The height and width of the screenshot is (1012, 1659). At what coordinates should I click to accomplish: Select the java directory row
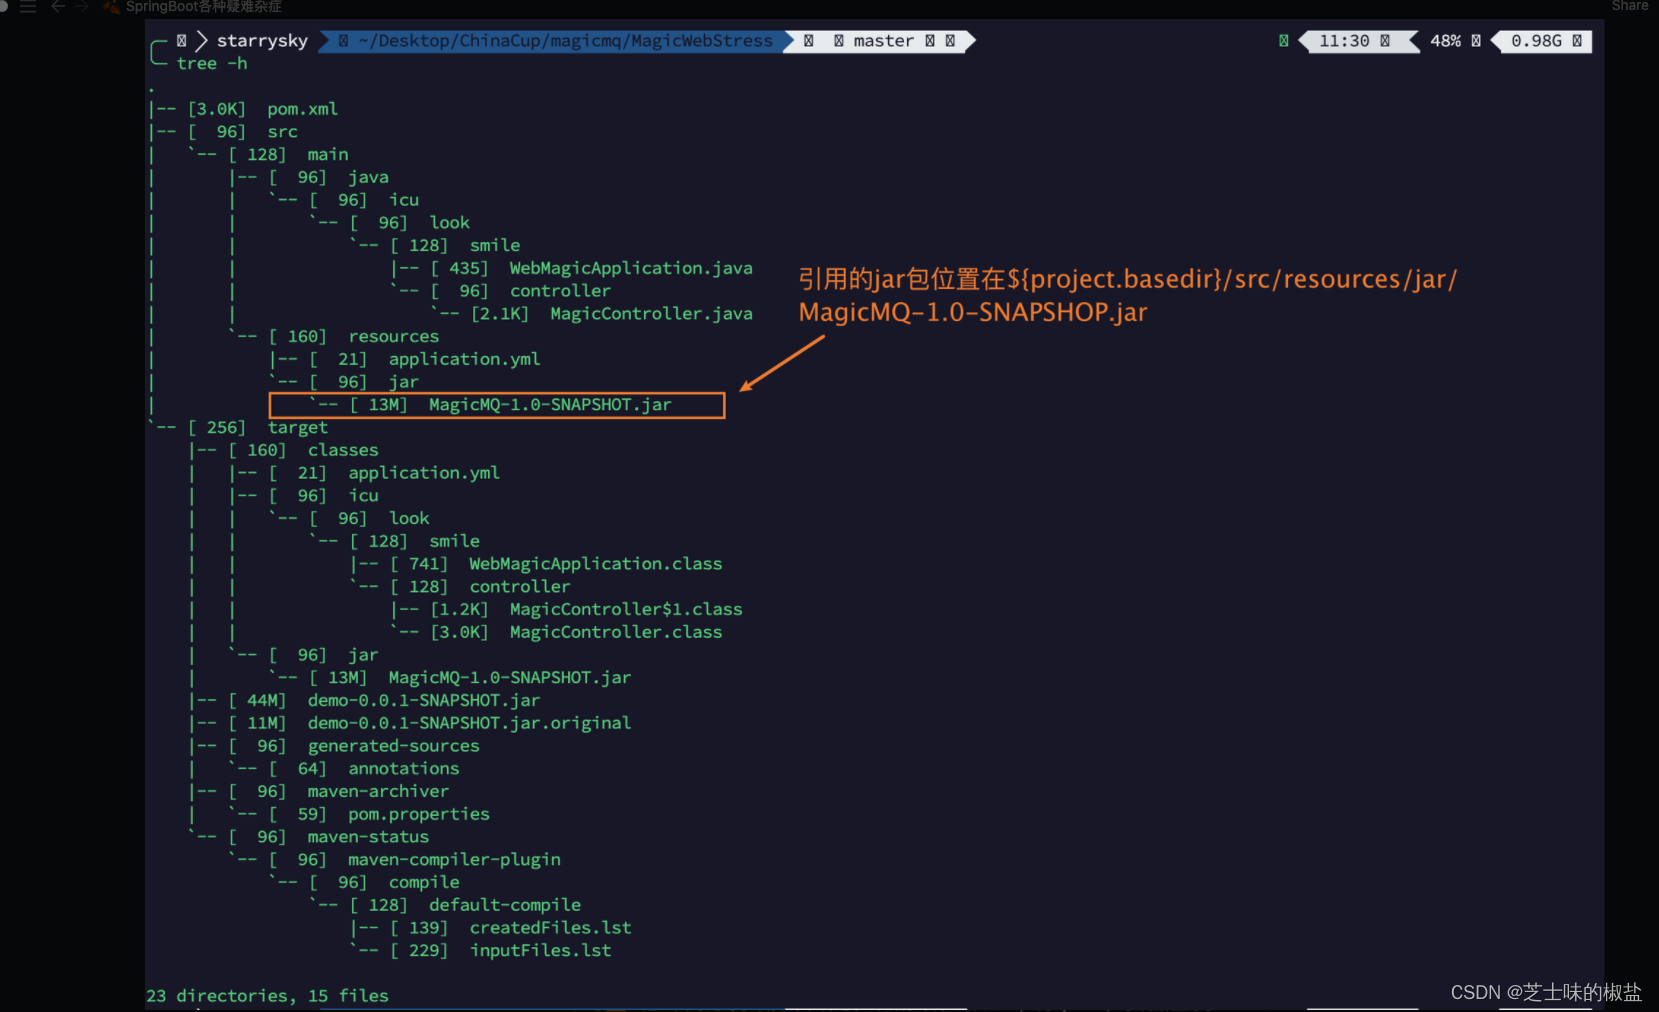309,178
